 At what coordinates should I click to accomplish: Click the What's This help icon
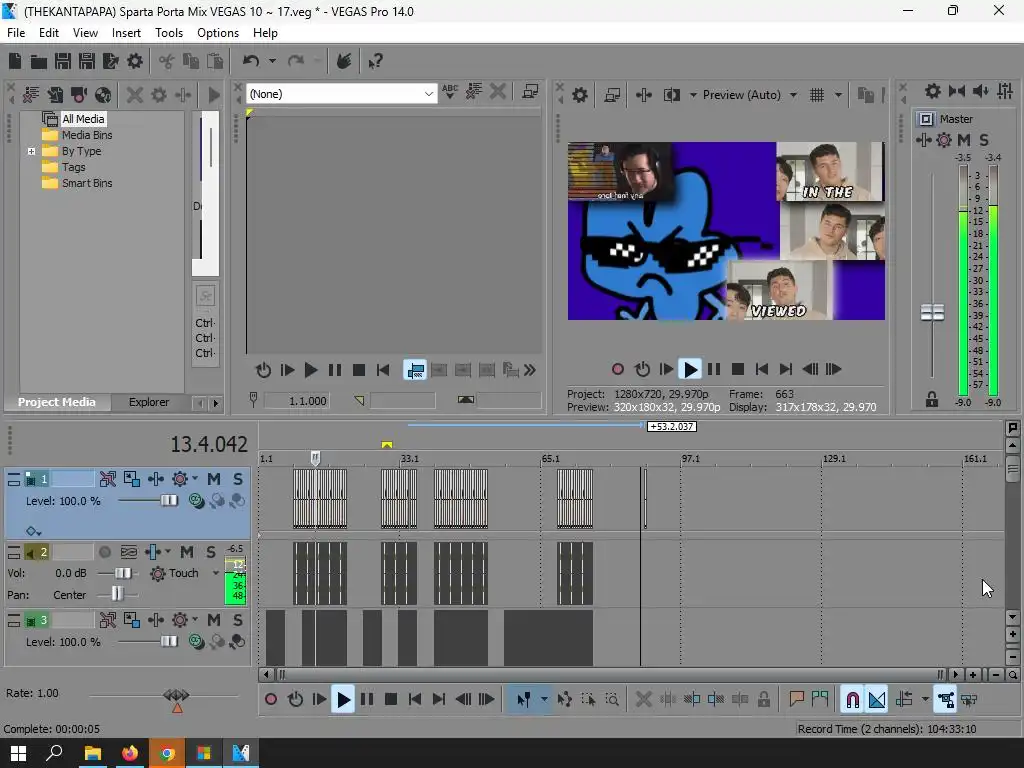[x=375, y=61]
